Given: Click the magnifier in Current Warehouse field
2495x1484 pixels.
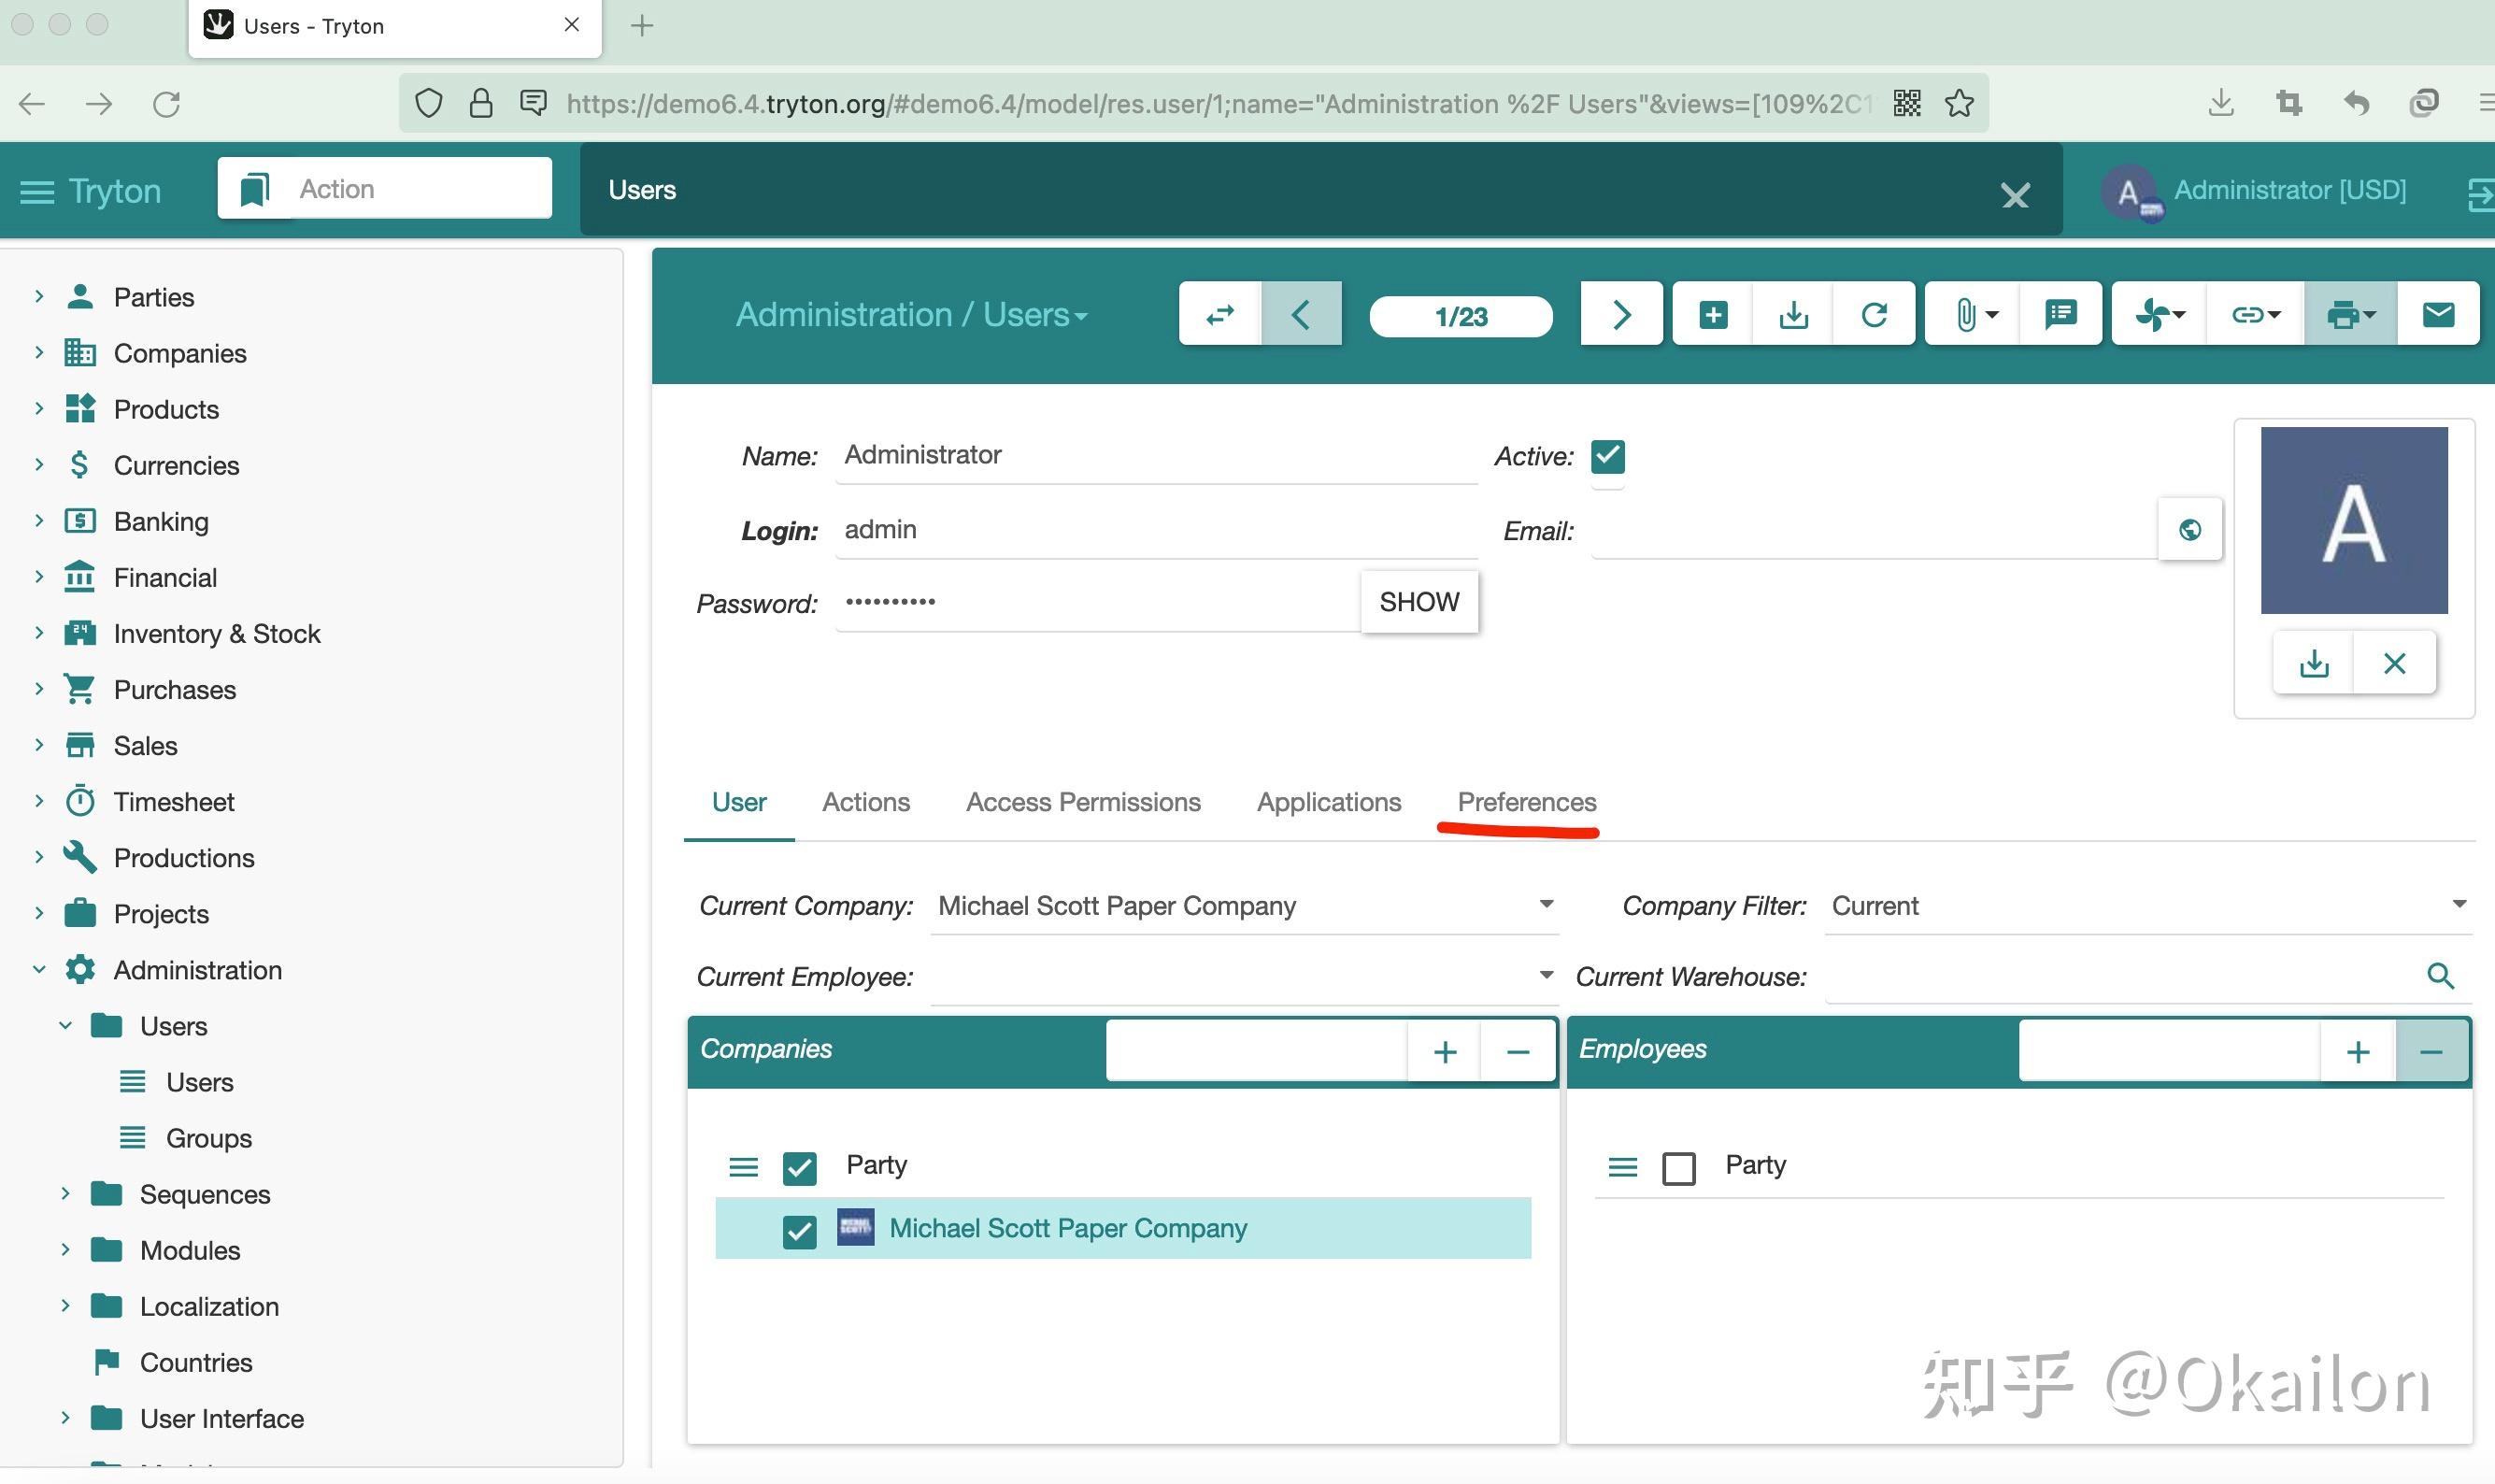Looking at the screenshot, I should pyautogui.click(x=2440, y=976).
